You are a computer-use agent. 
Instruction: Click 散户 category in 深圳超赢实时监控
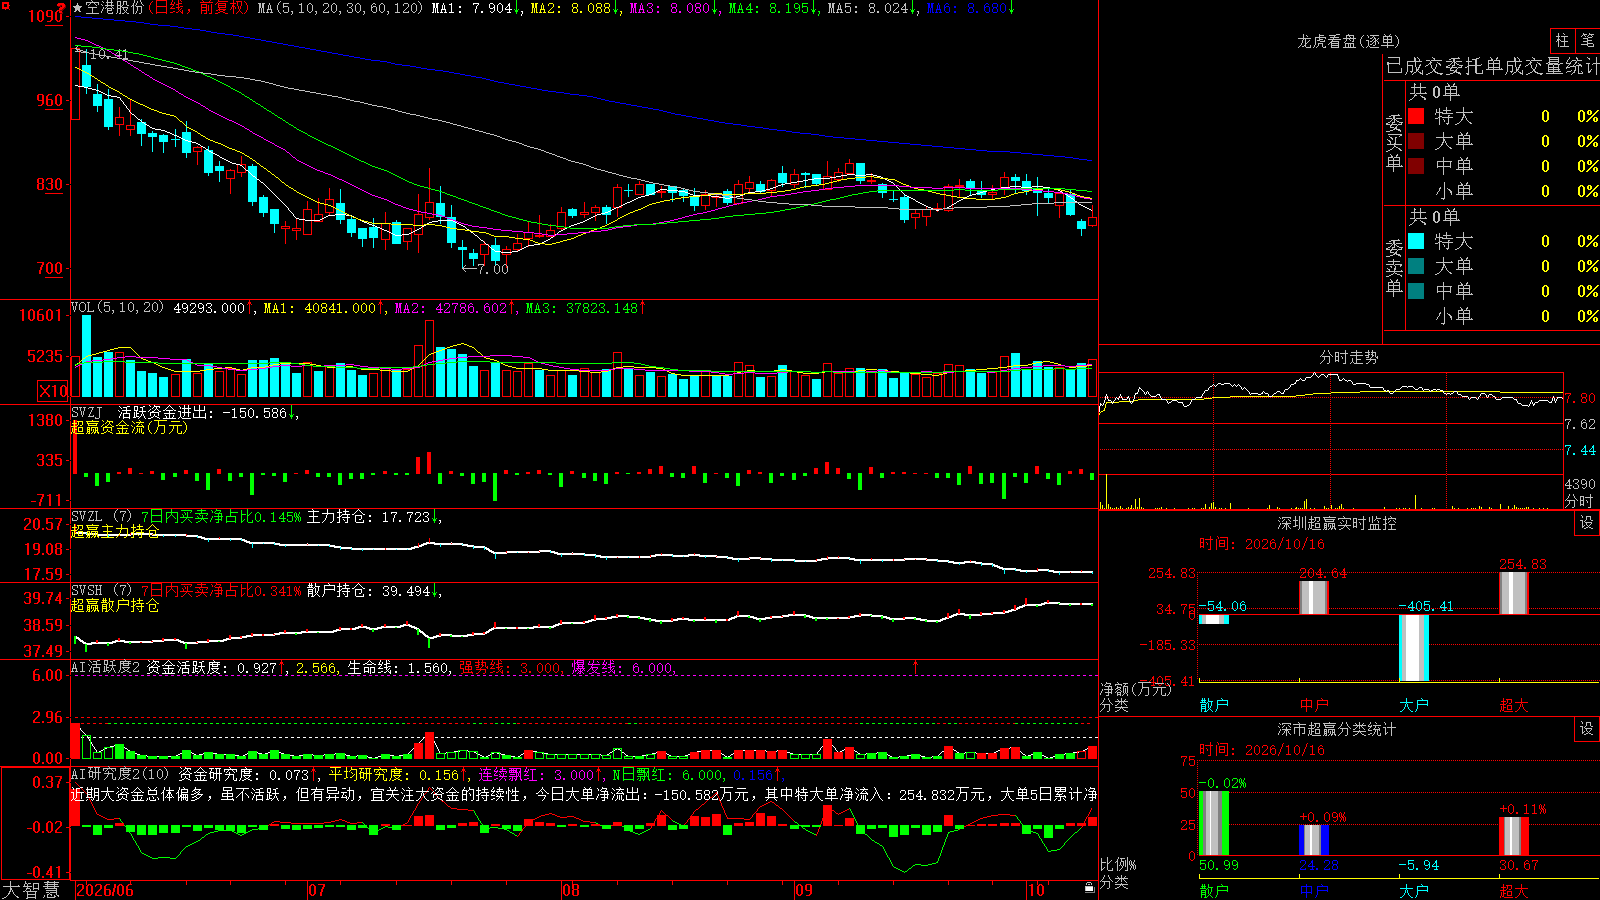(1214, 705)
